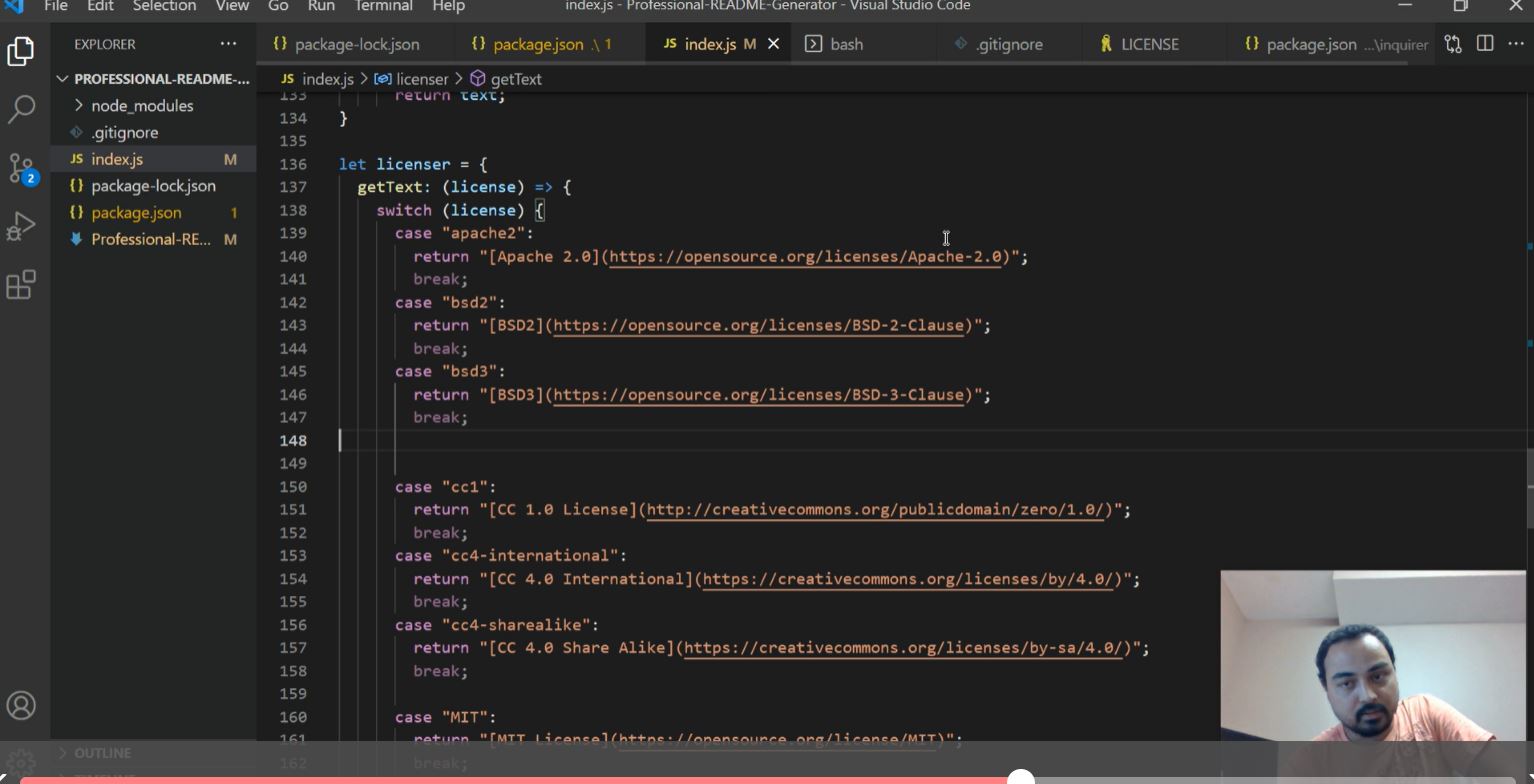Open the Selection menu
Screen dimensions: 1534x784
pos(164,6)
